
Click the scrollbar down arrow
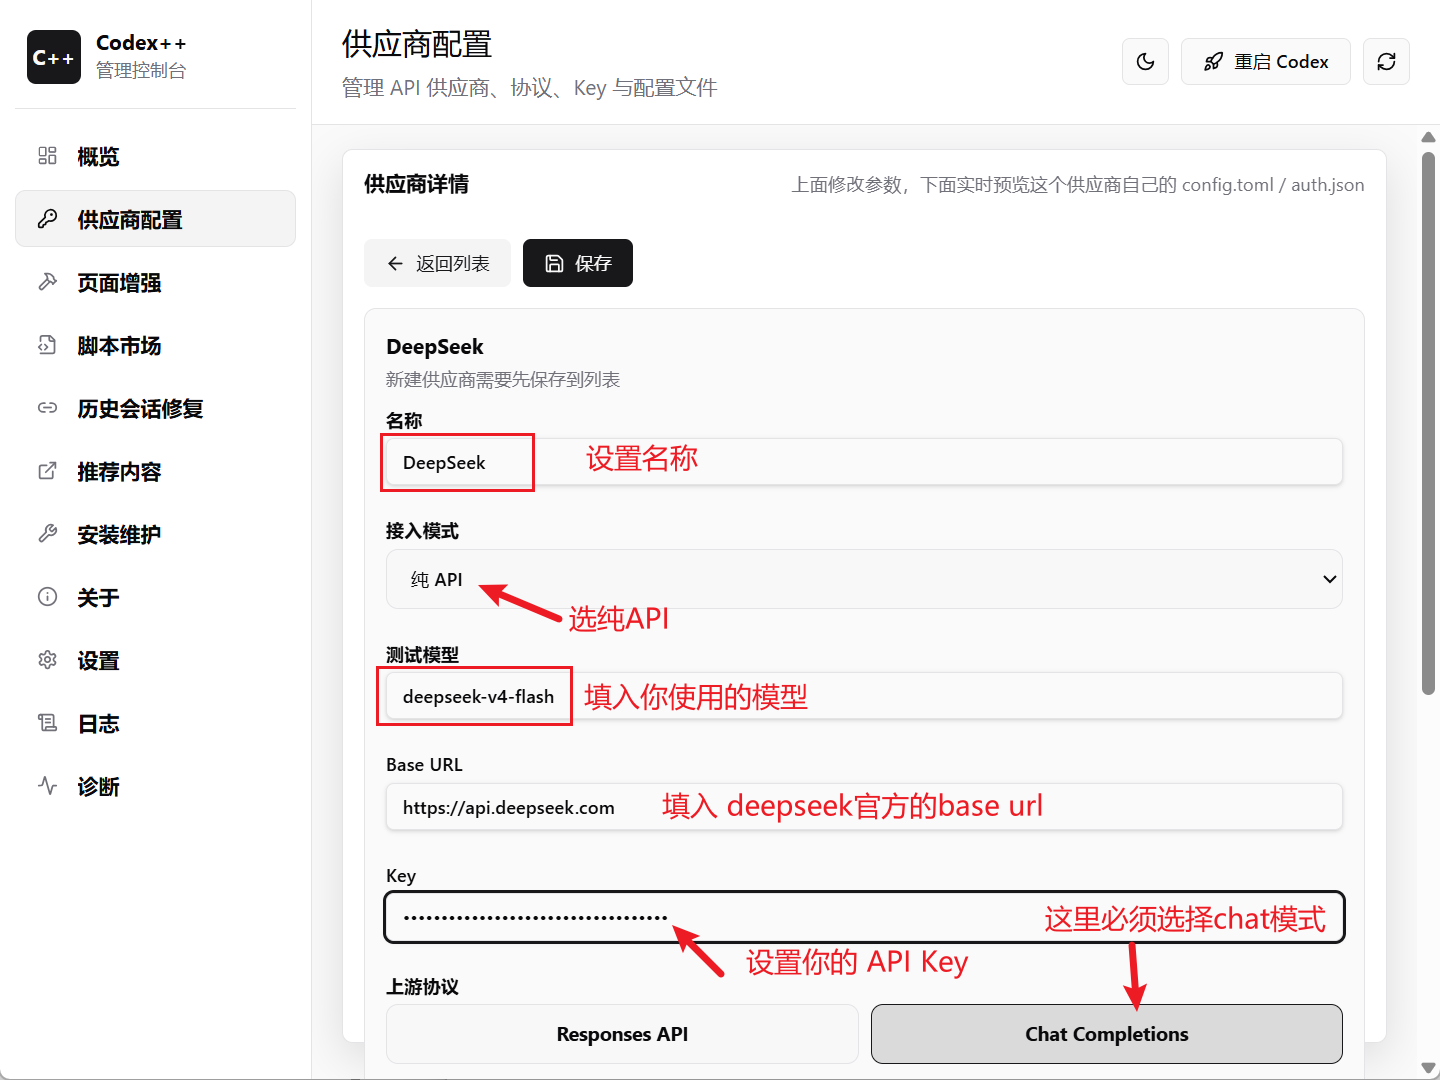coord(1429,1068)
